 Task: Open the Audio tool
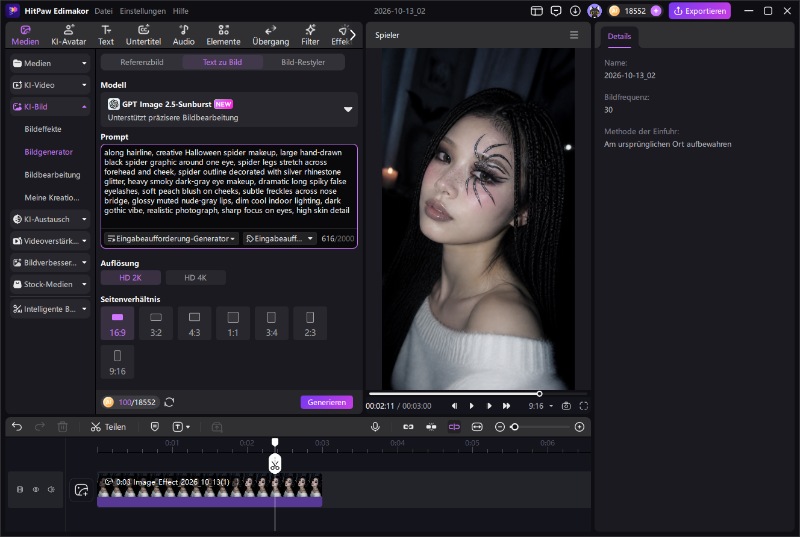[x=184, y=35]
